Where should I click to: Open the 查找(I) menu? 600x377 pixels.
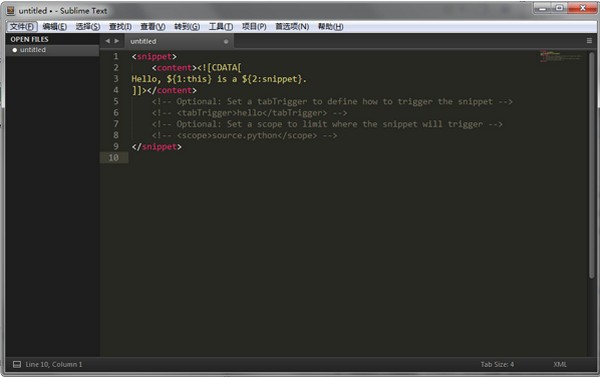pos(120,26)
